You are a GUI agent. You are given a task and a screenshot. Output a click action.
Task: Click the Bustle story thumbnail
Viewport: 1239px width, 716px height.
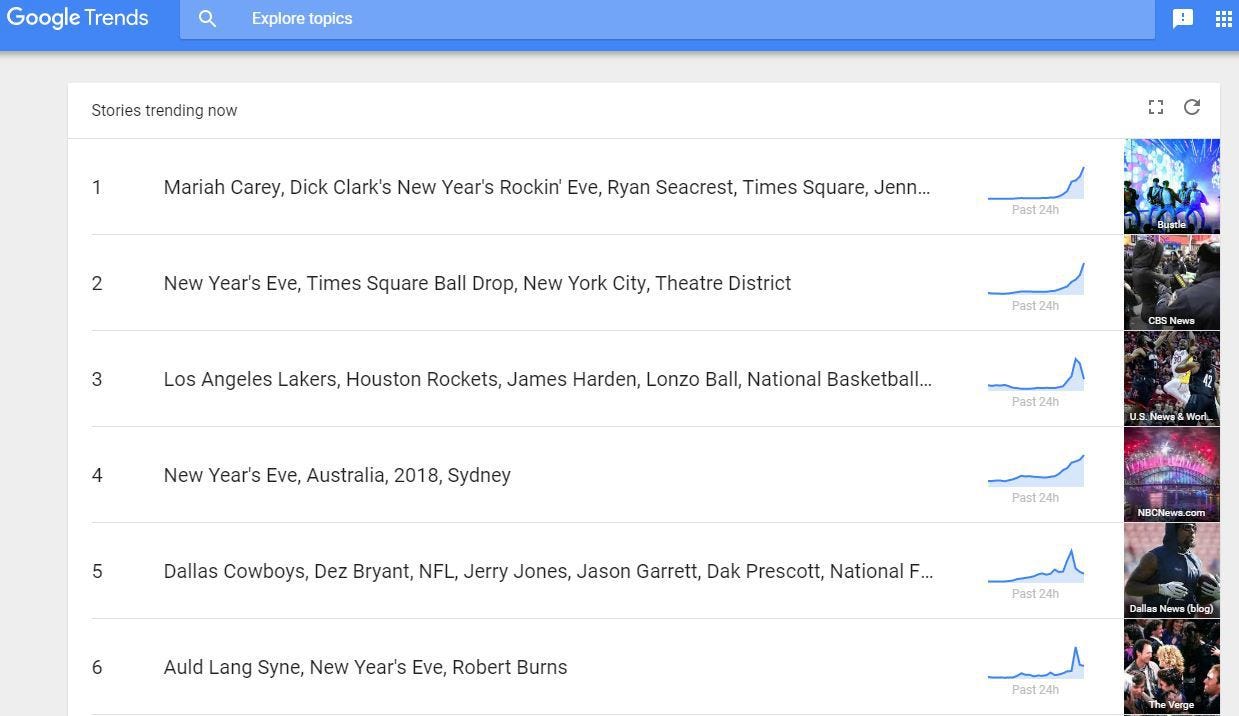(x=1171, y=186)
